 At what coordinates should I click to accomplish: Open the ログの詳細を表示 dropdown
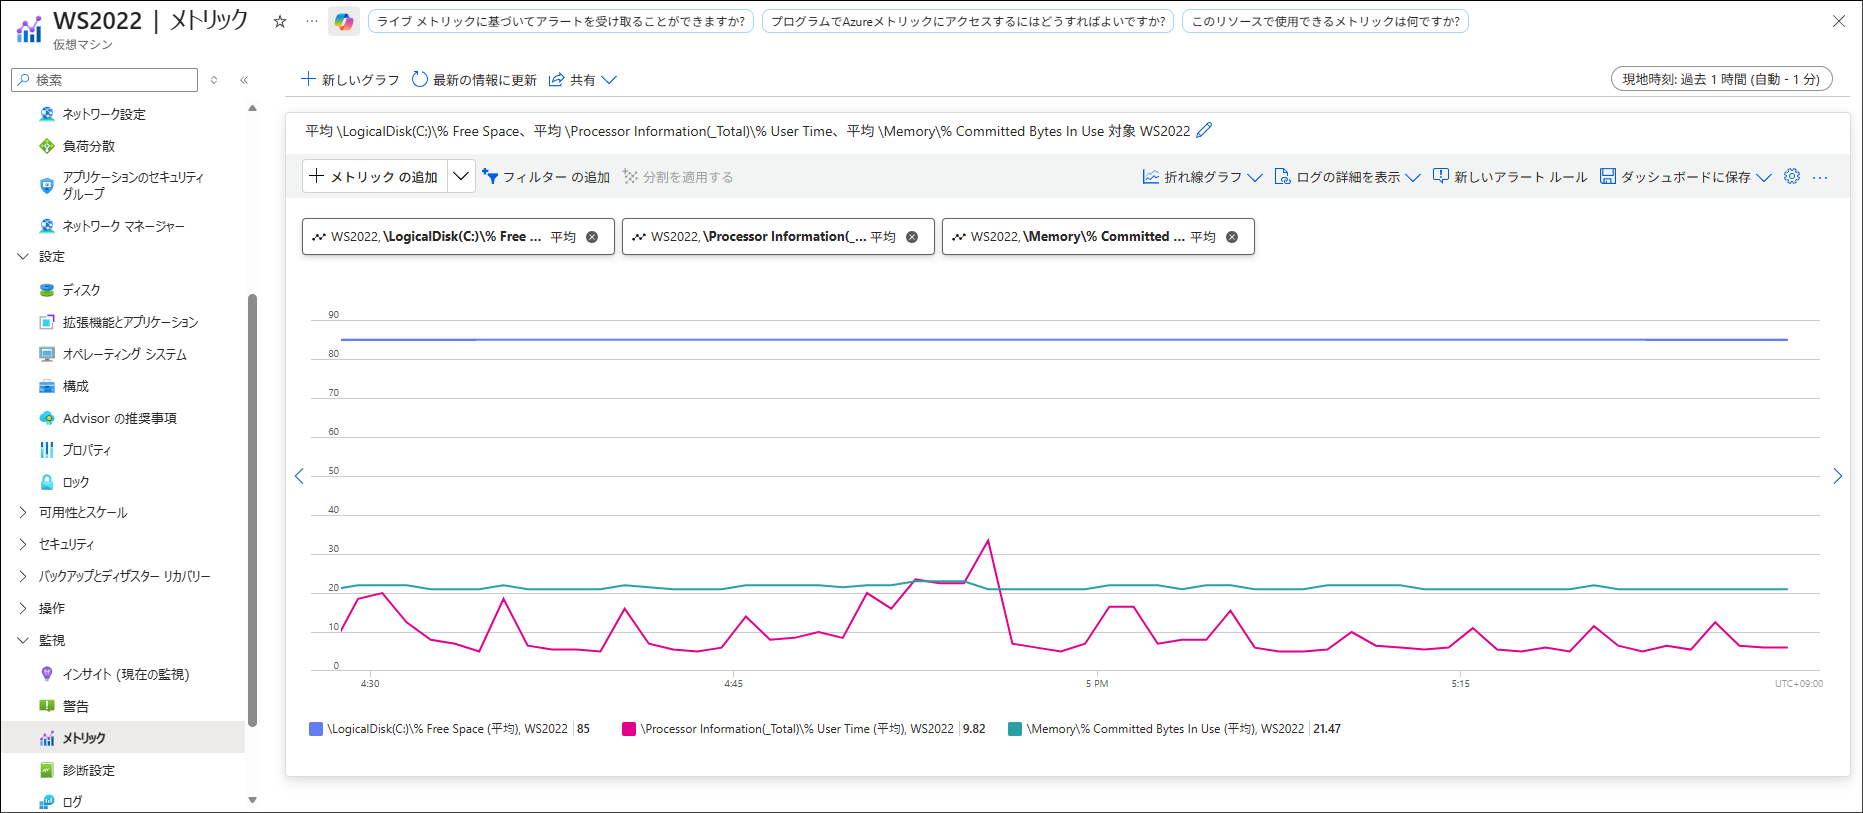[x=1348, y=177]
